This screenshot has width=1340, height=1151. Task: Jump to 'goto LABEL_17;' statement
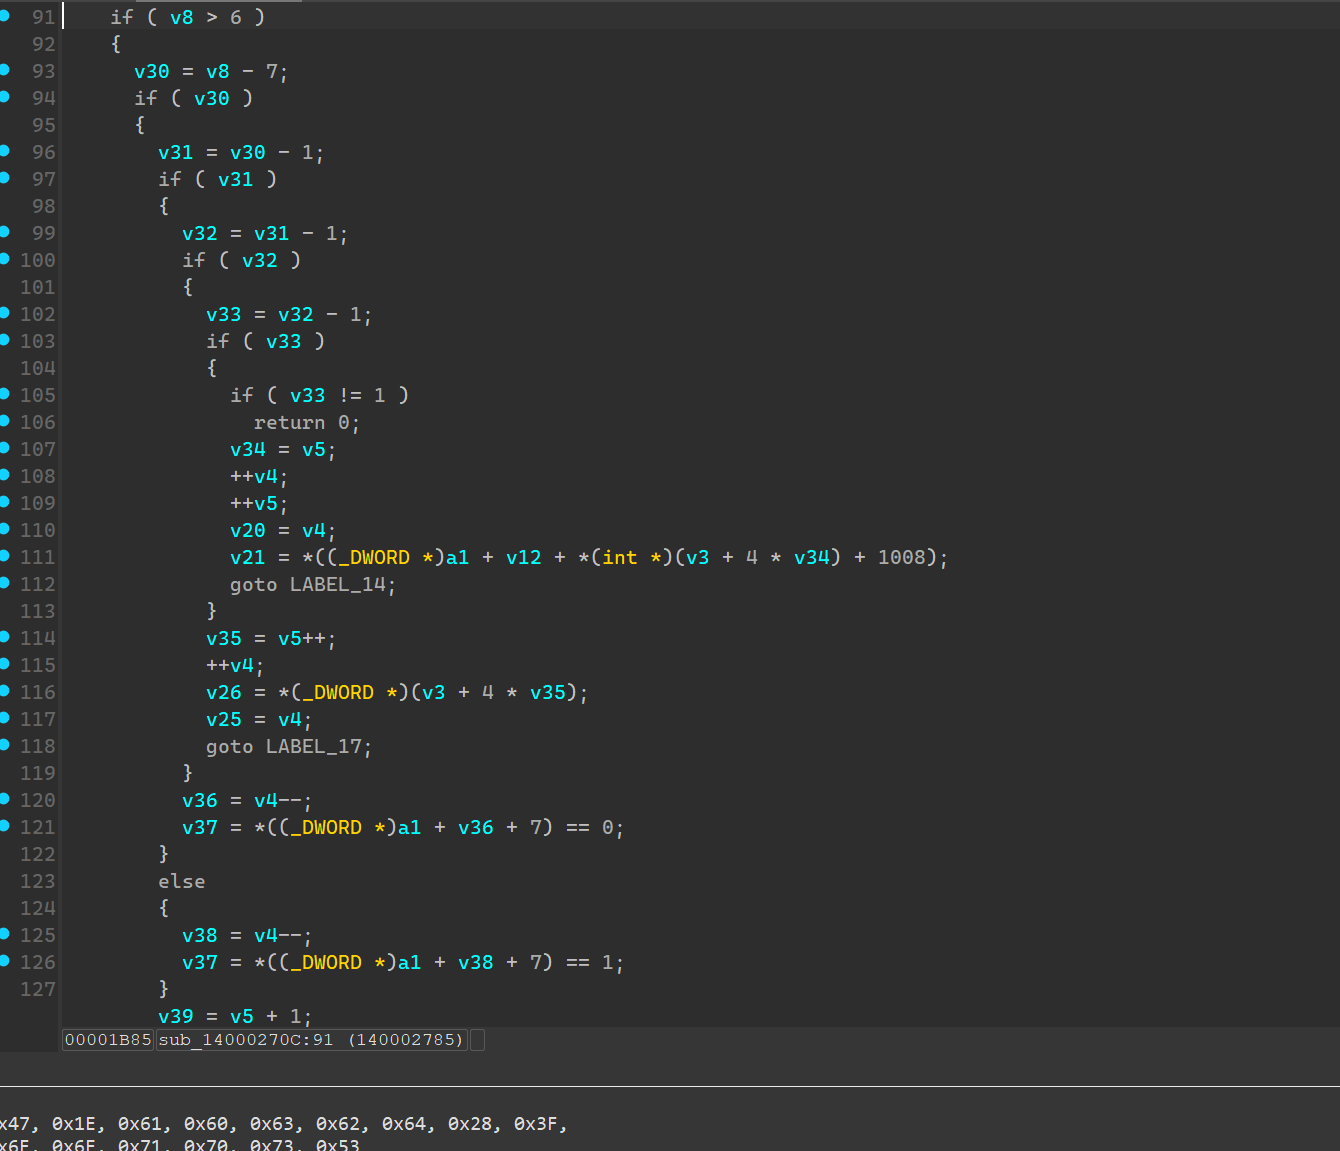289,746
